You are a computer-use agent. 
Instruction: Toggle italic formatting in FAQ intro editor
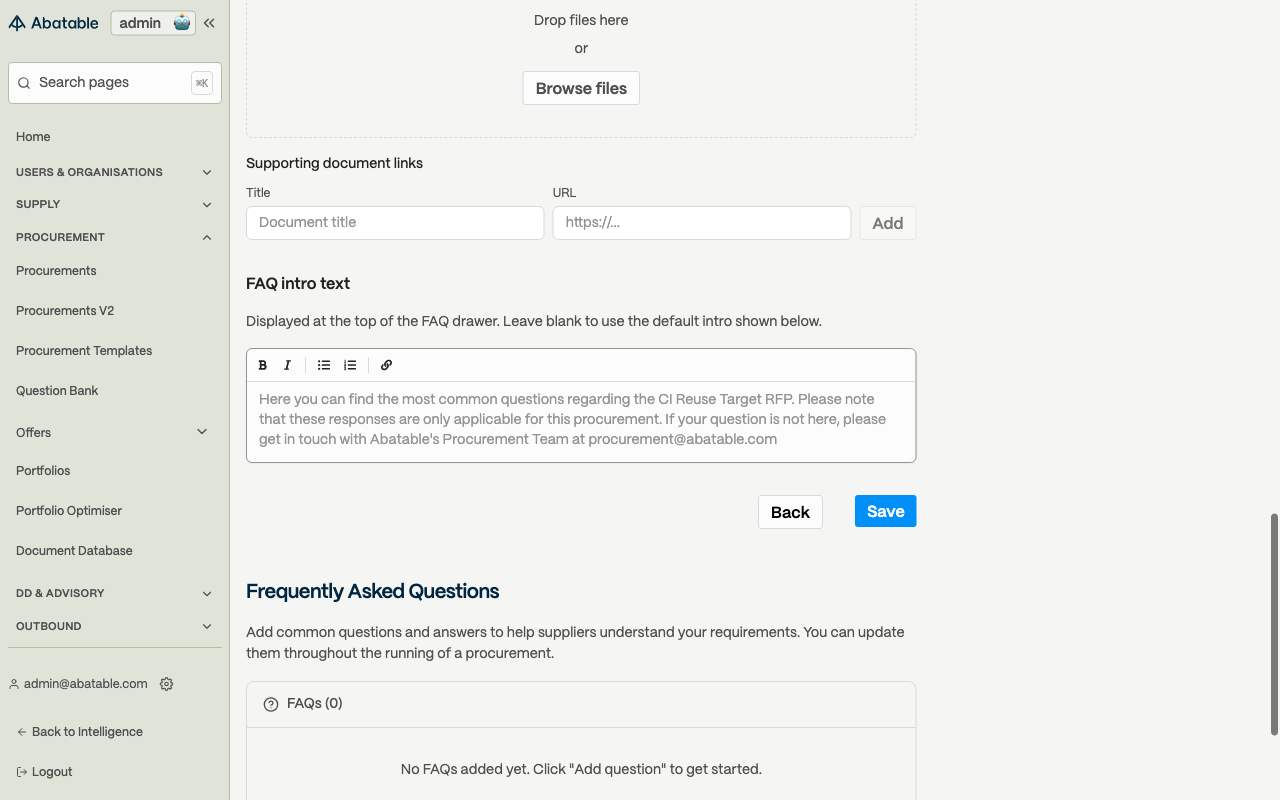click(287, 365)
